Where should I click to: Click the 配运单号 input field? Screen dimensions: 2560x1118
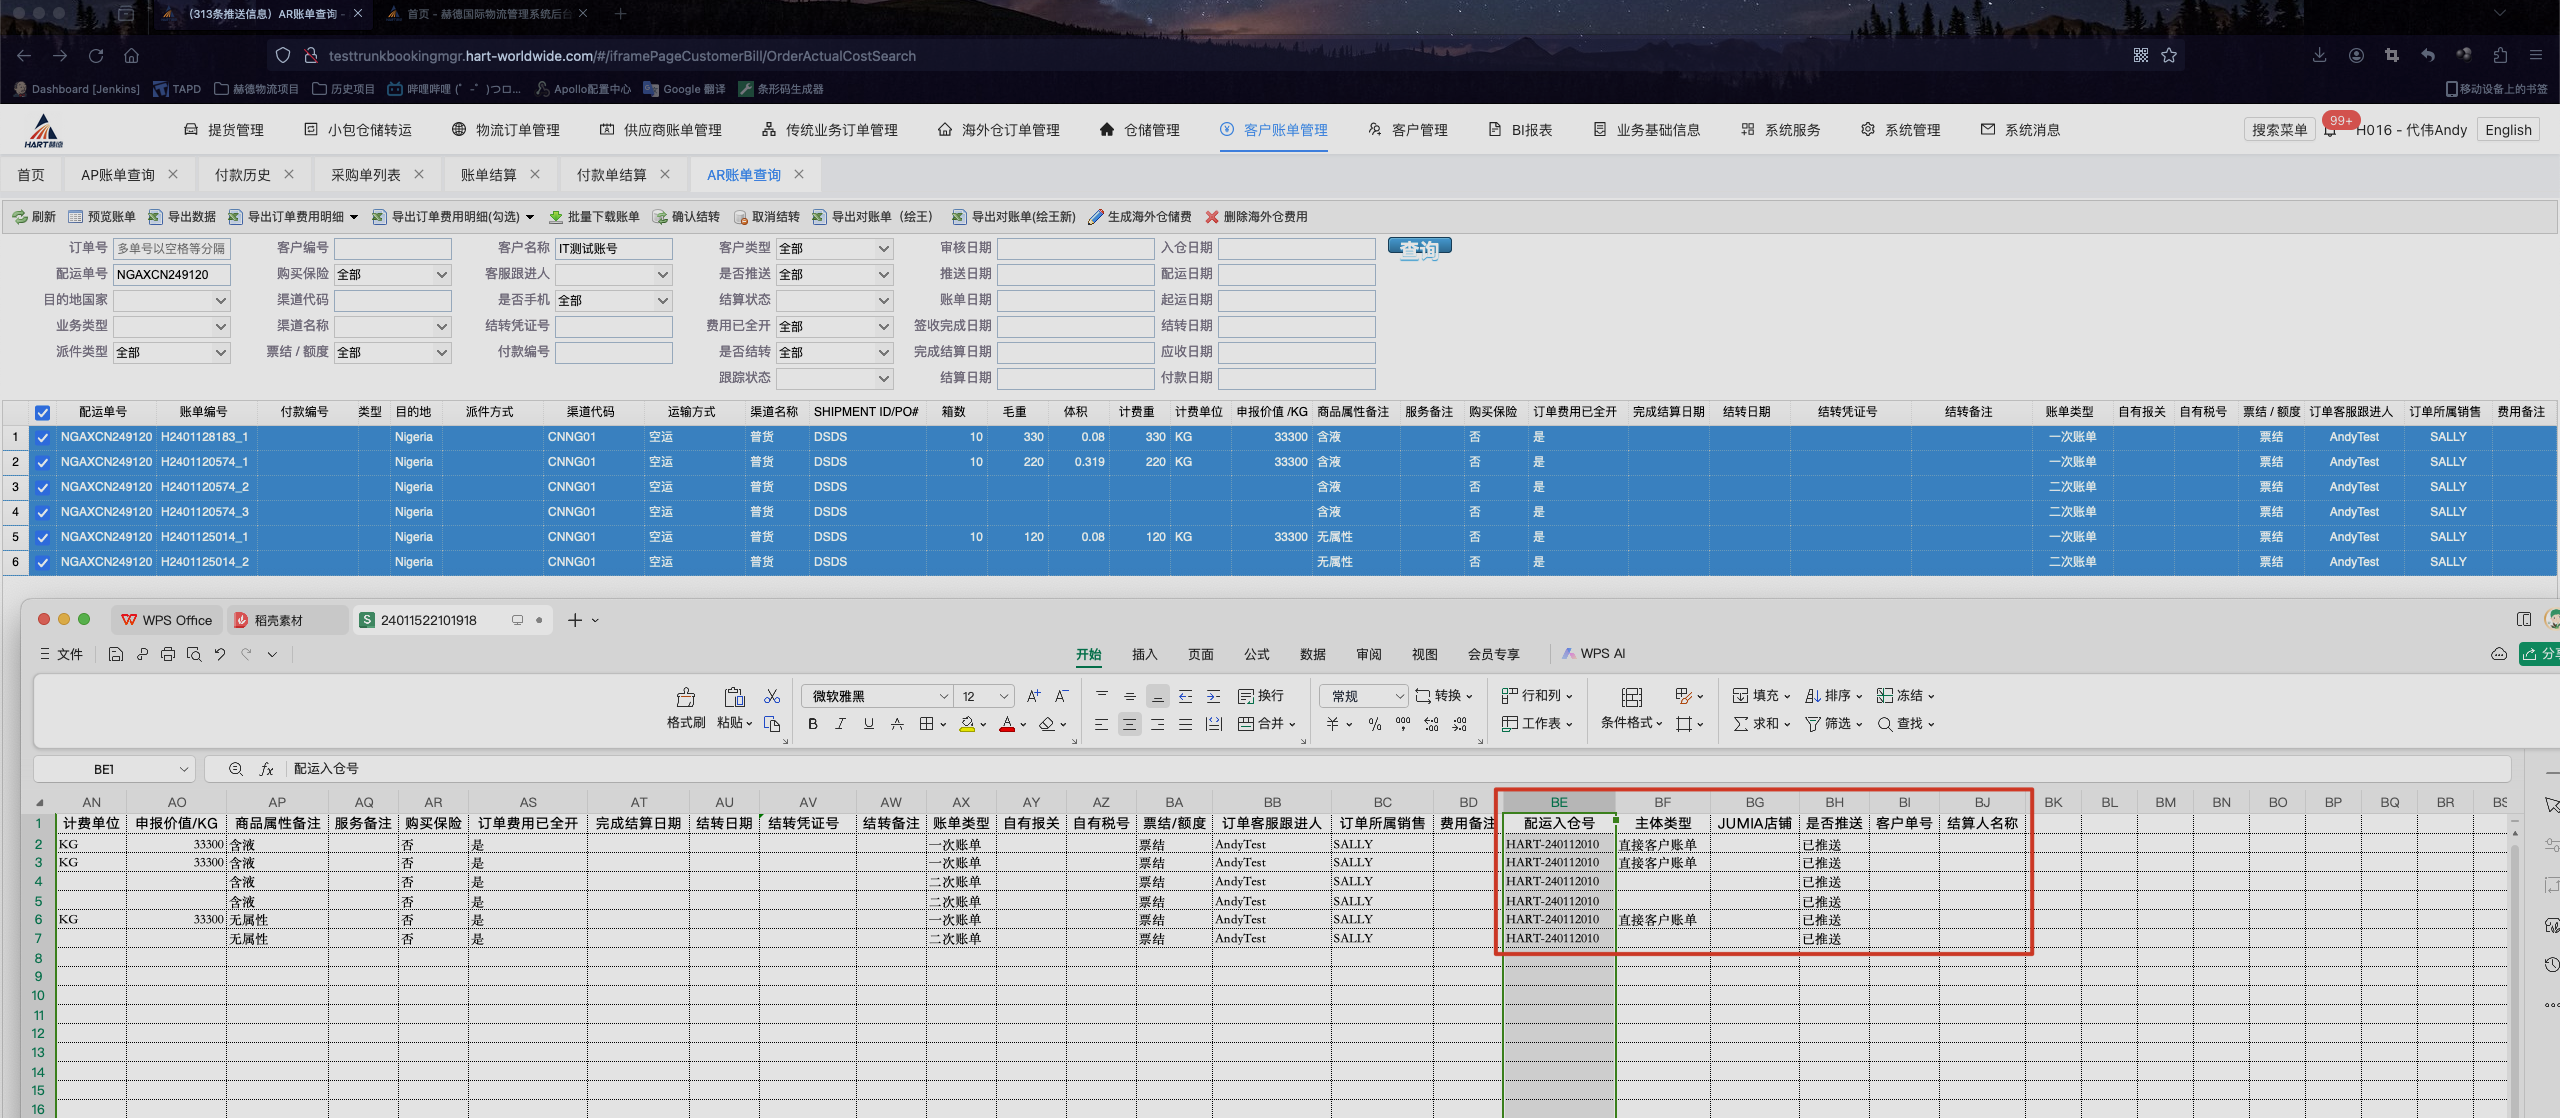pyautogui.click(x=171, y=274)
